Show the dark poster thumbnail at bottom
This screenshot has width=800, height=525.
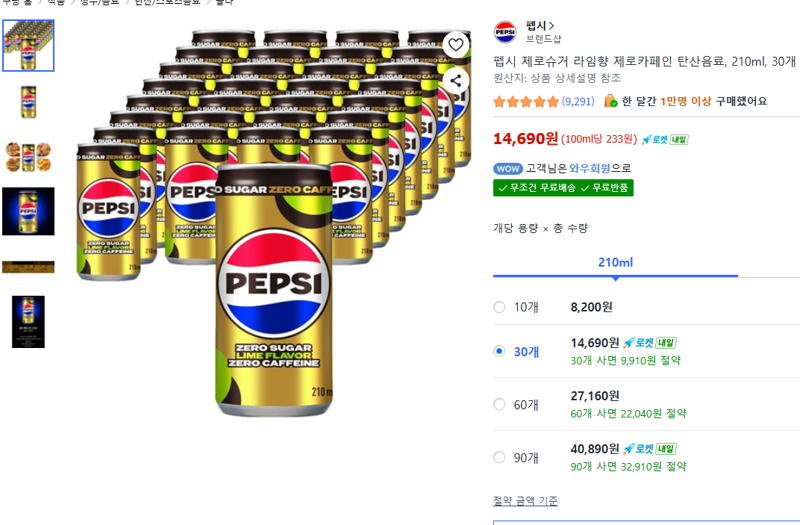(29, 322)
